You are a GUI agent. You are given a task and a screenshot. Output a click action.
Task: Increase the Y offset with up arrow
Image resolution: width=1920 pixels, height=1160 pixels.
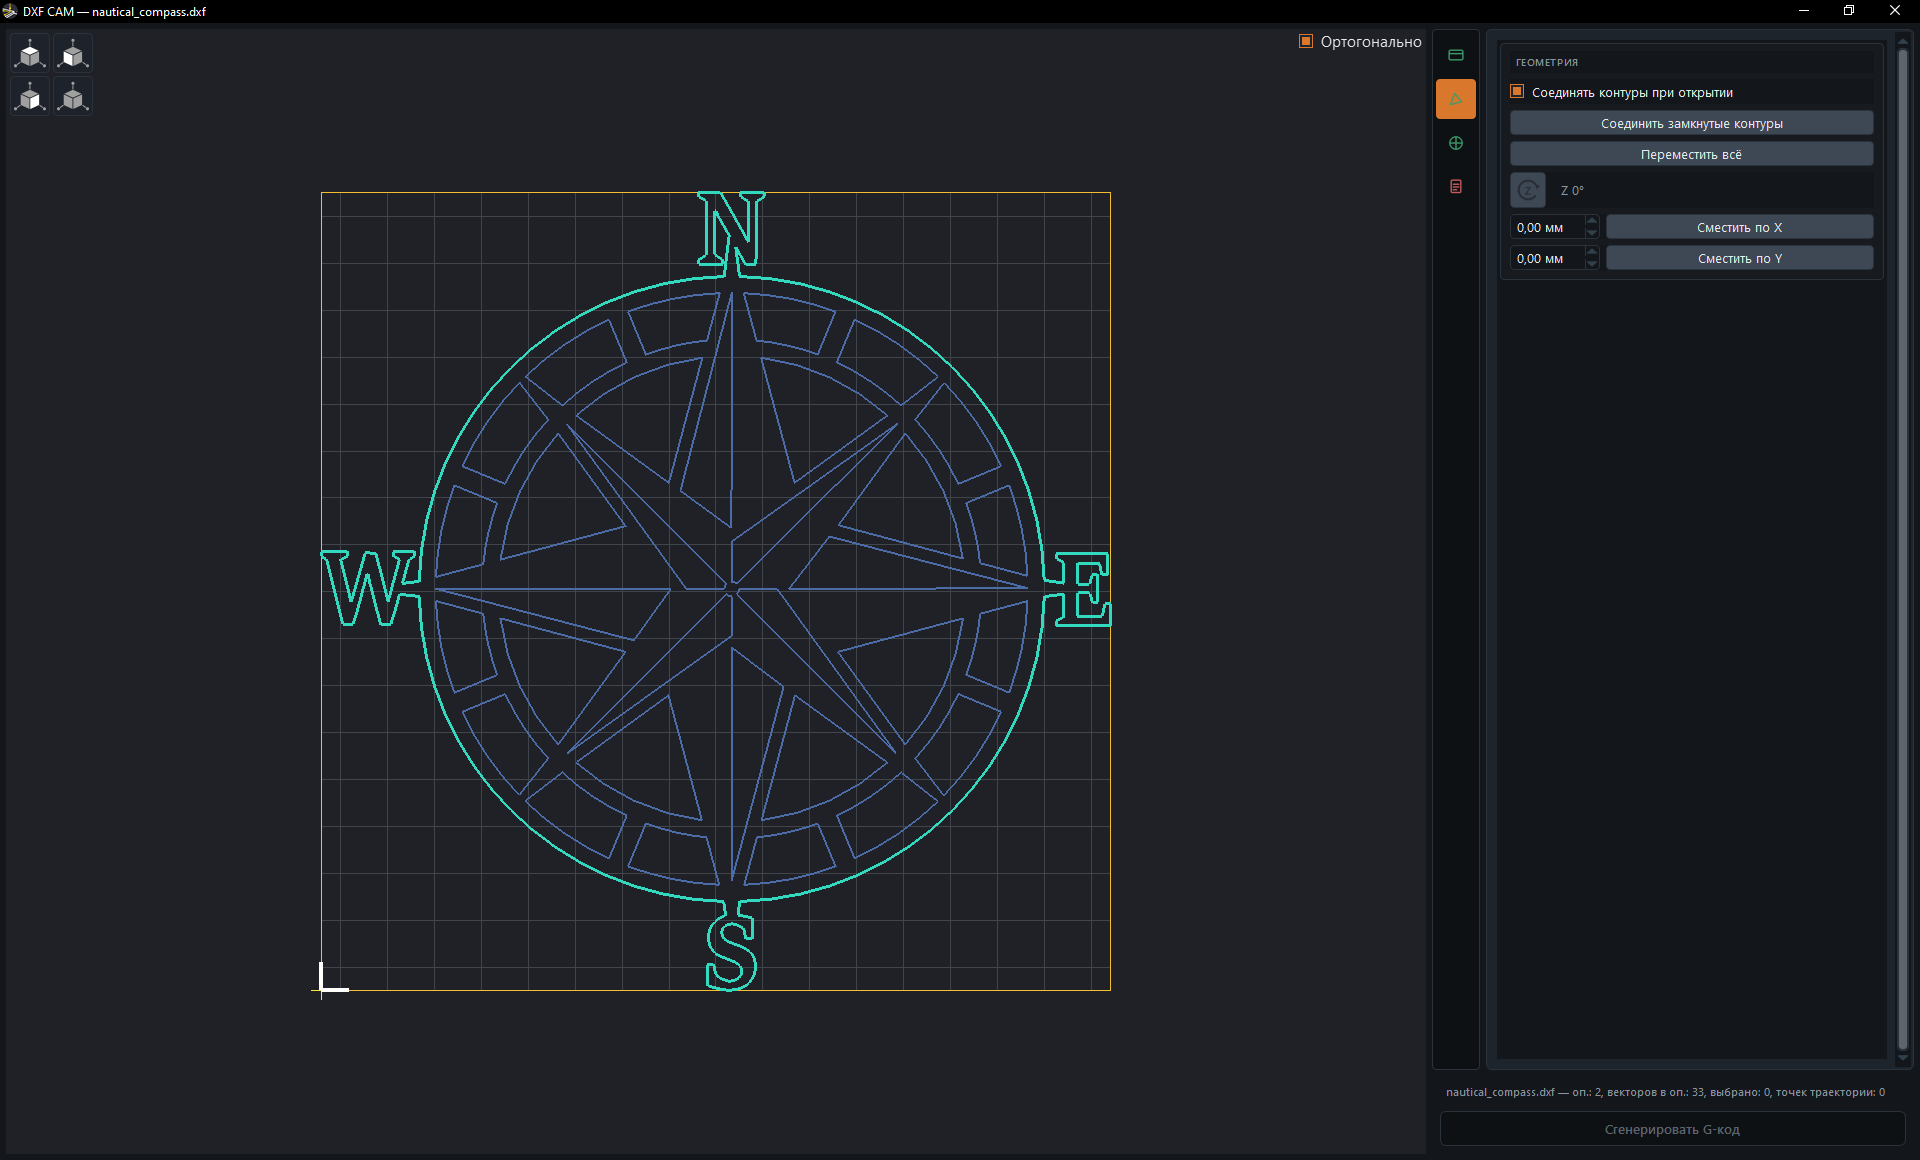coord(1592,252)
